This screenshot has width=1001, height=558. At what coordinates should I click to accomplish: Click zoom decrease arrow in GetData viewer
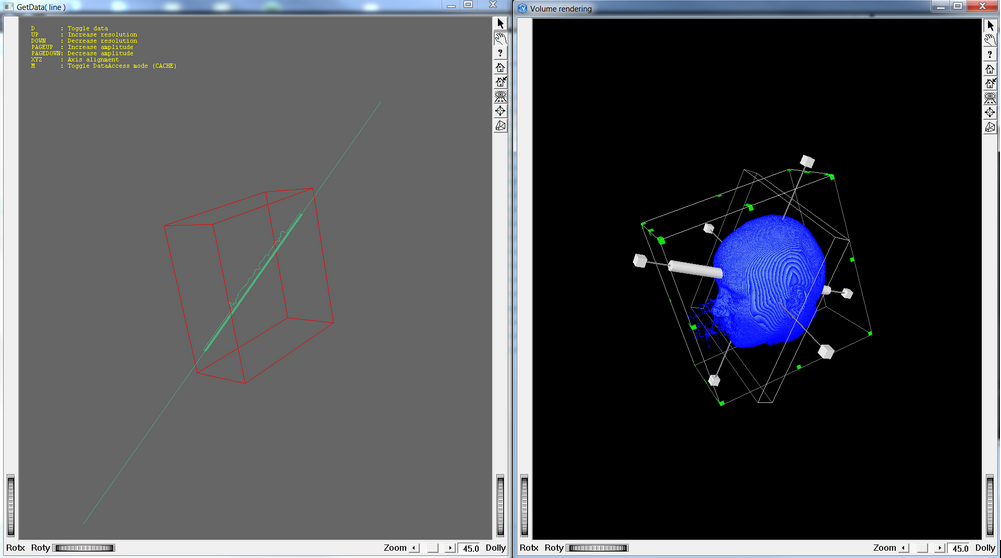[416, 548]
